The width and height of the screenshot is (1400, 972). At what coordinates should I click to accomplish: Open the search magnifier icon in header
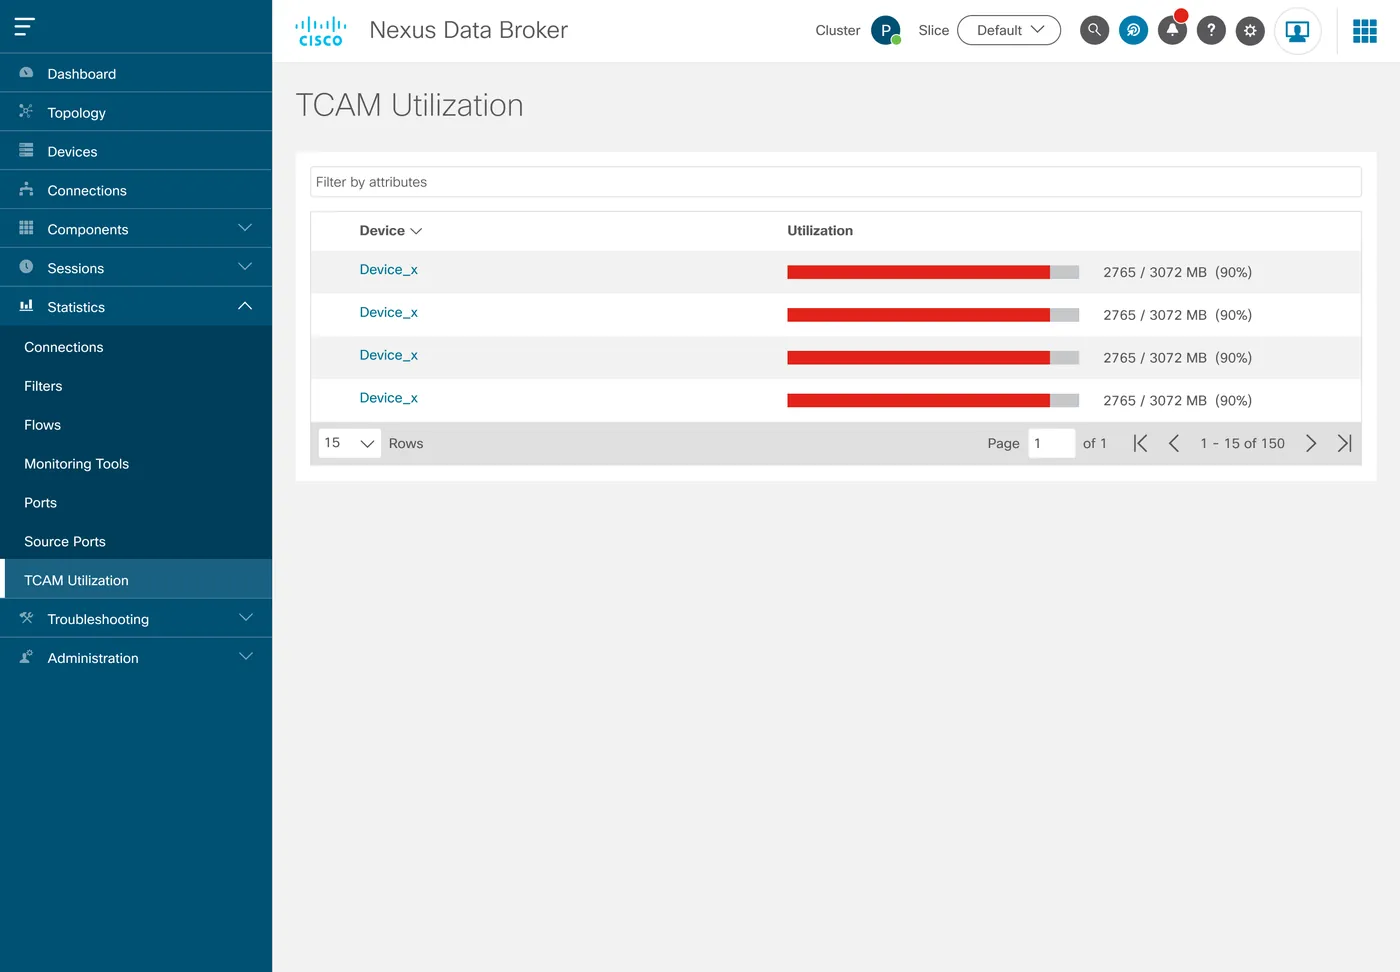(x=1094, y=30)
